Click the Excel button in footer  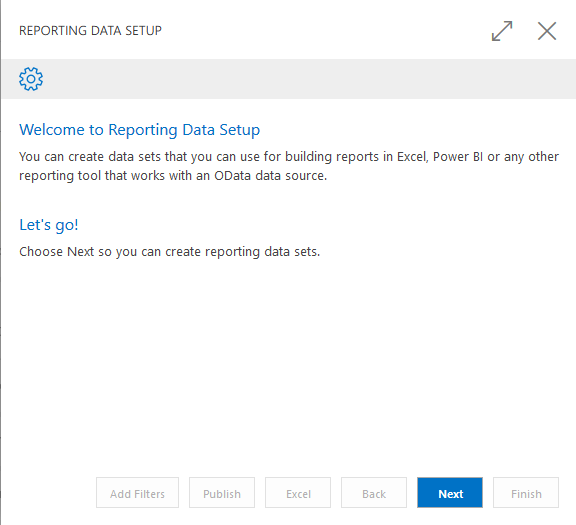[298, 493]
